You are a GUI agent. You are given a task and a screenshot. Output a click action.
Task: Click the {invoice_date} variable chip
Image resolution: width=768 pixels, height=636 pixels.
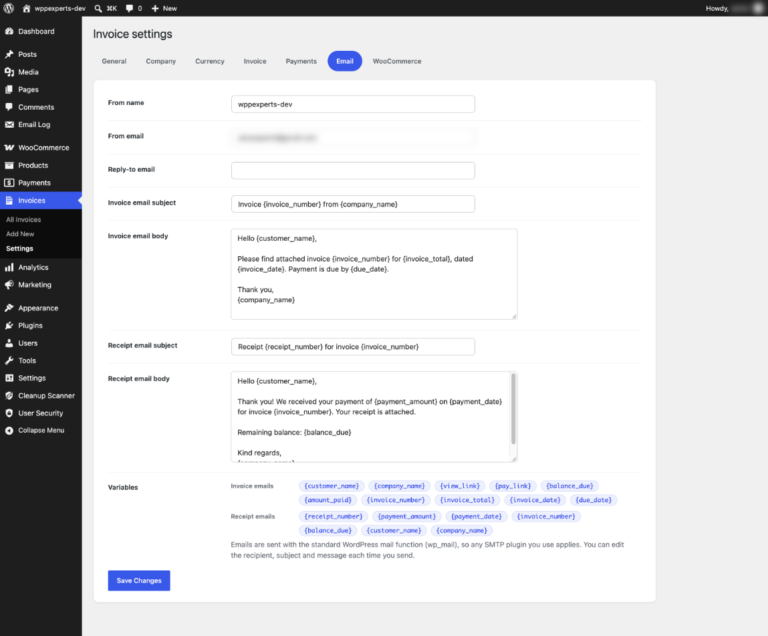click(x=535, y=500)
